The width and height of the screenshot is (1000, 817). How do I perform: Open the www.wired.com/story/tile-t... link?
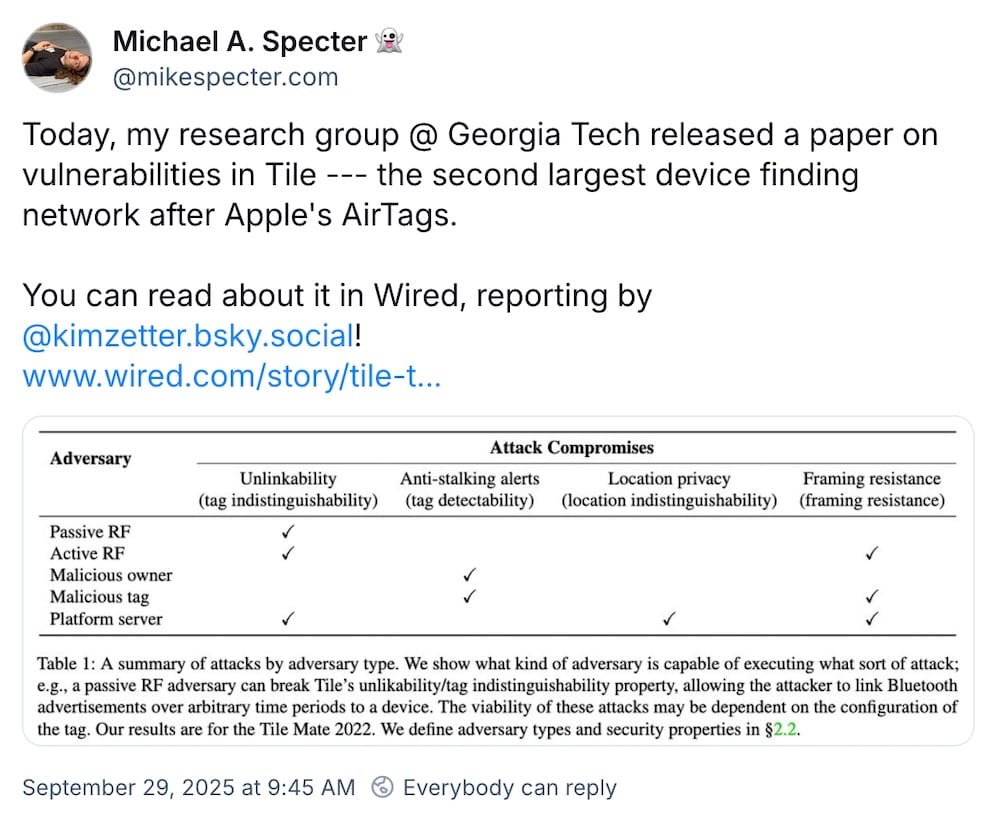232,376
